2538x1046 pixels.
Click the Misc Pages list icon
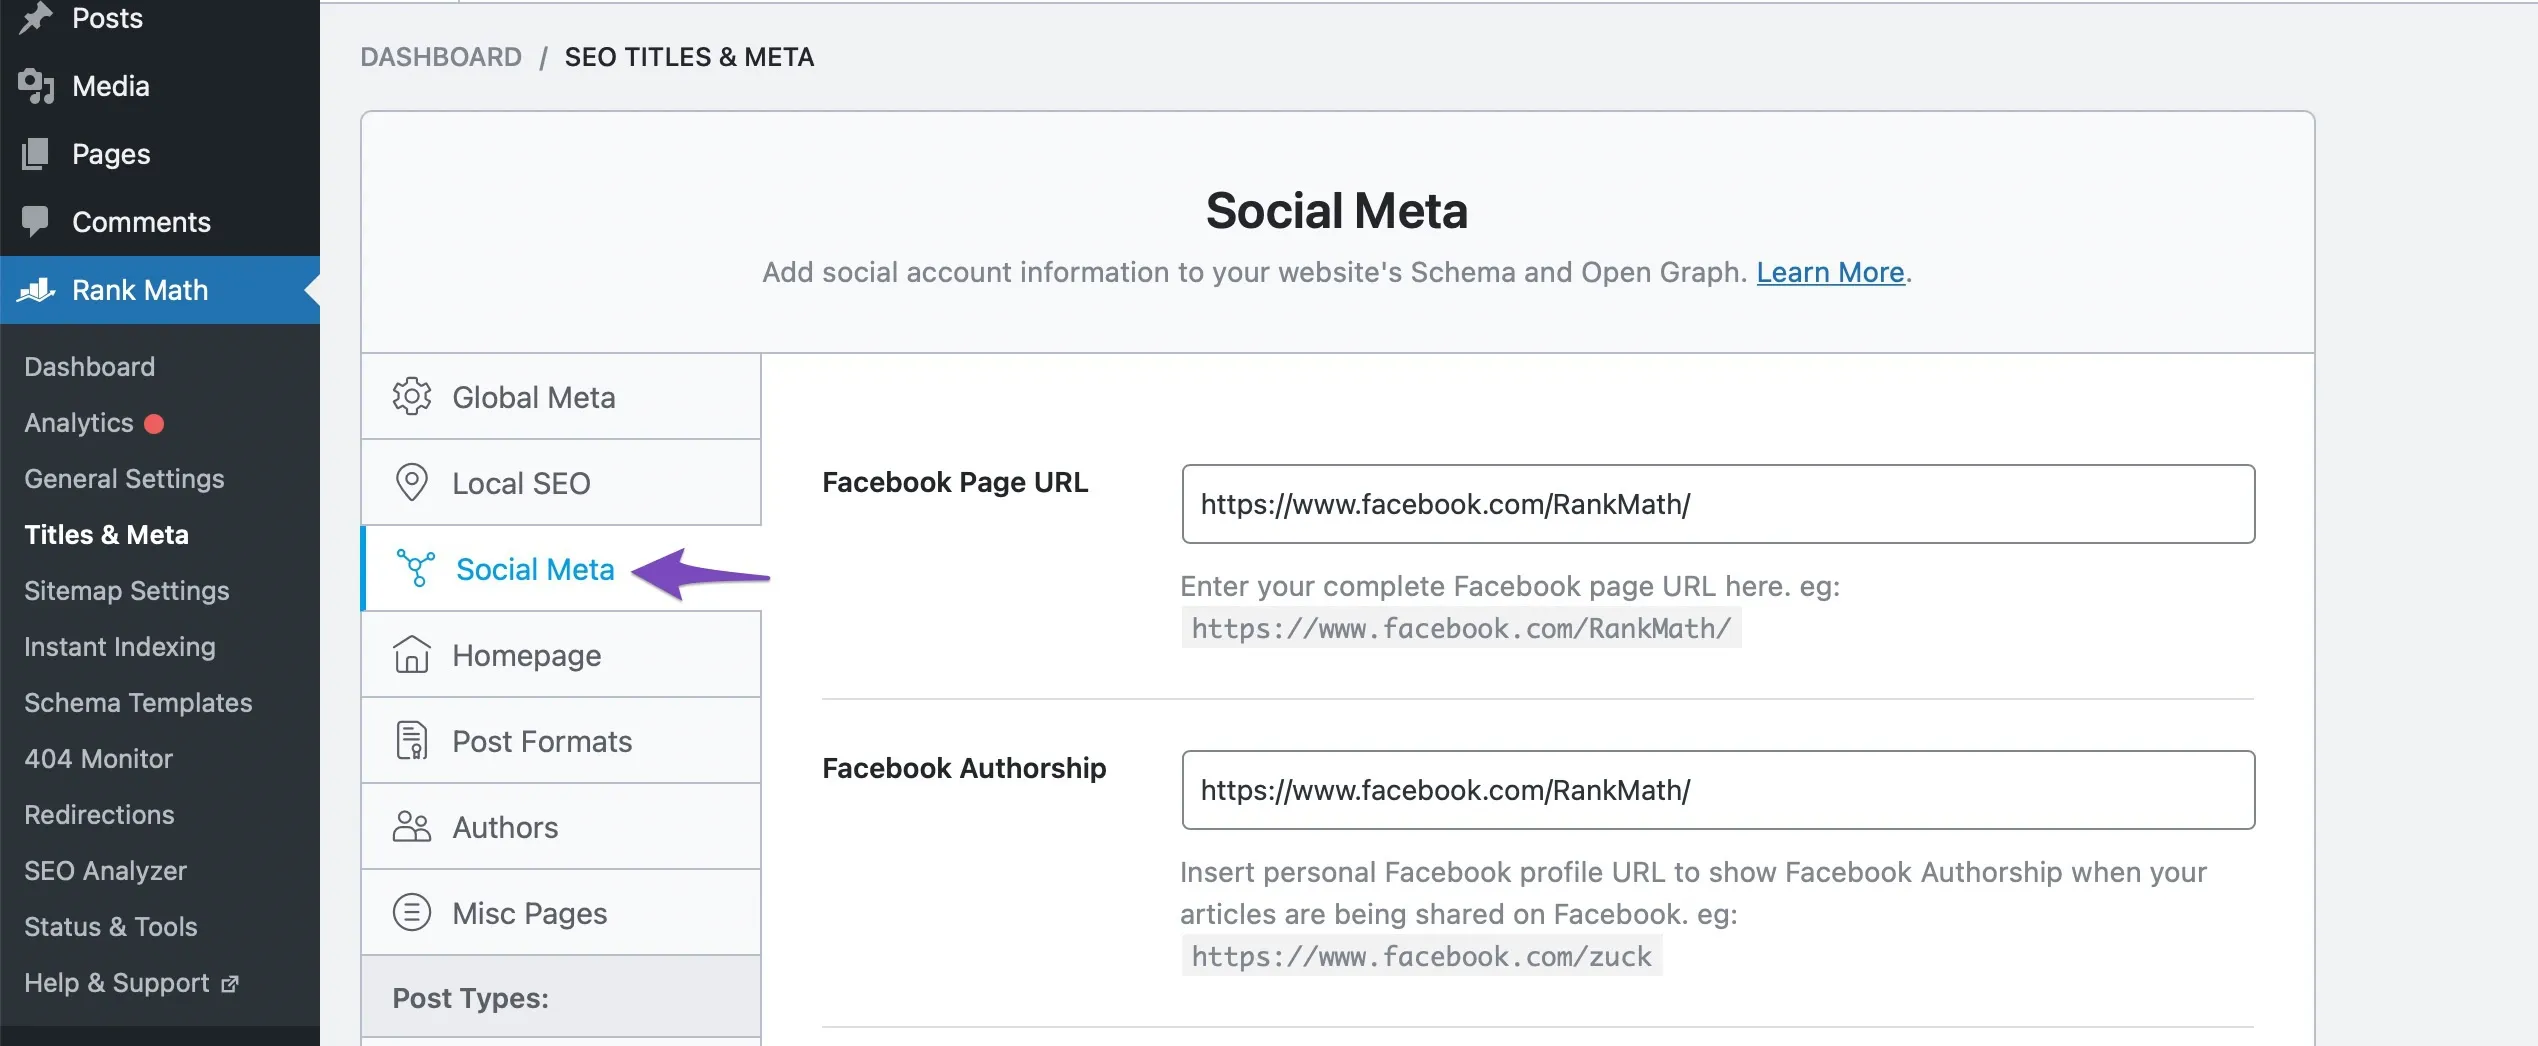pyautogui.click(x=411, y=913)
